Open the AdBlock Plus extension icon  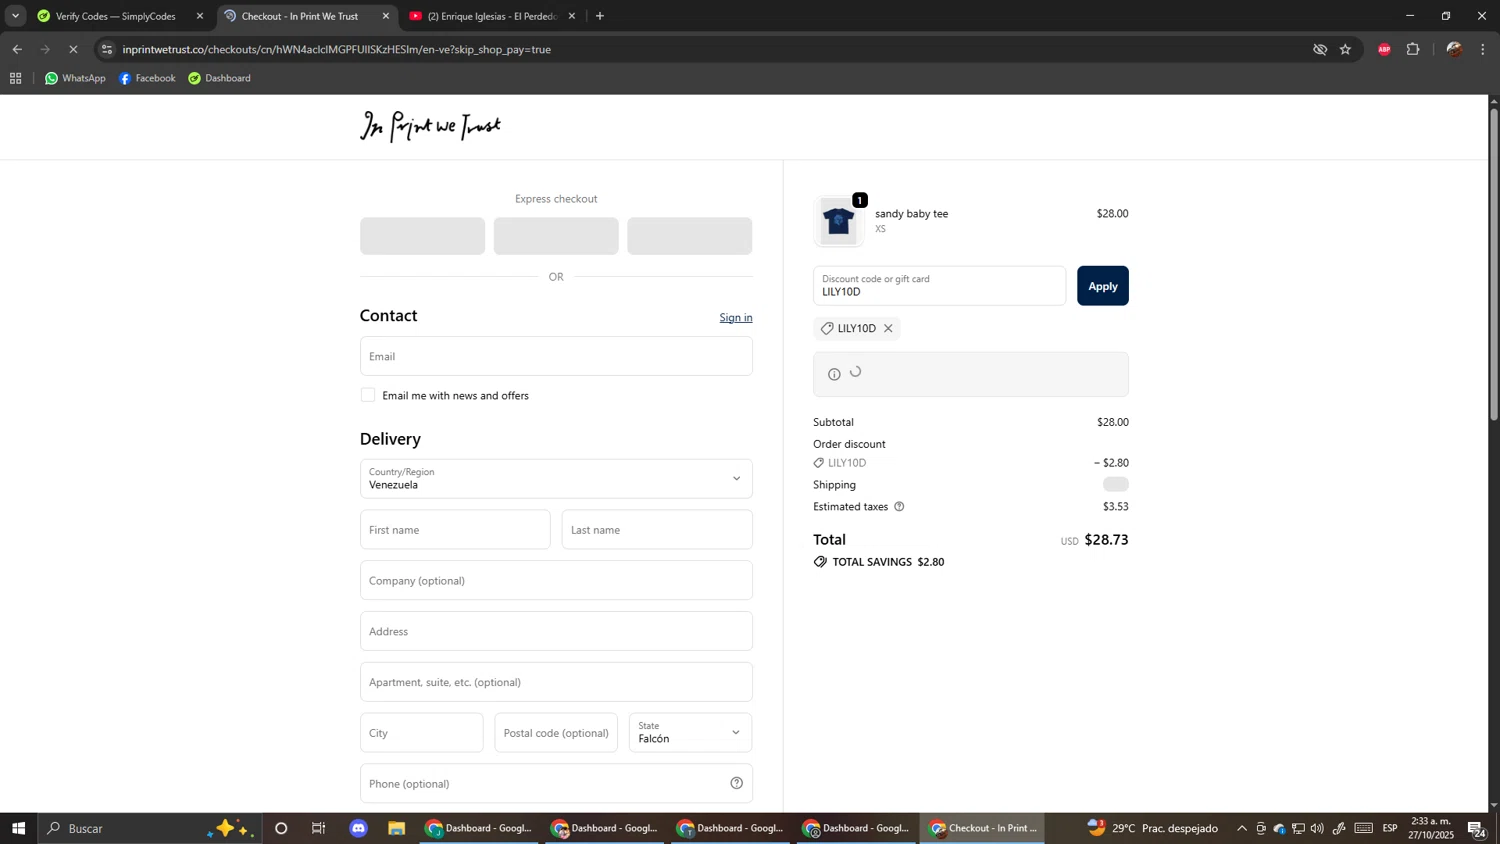1384,49
